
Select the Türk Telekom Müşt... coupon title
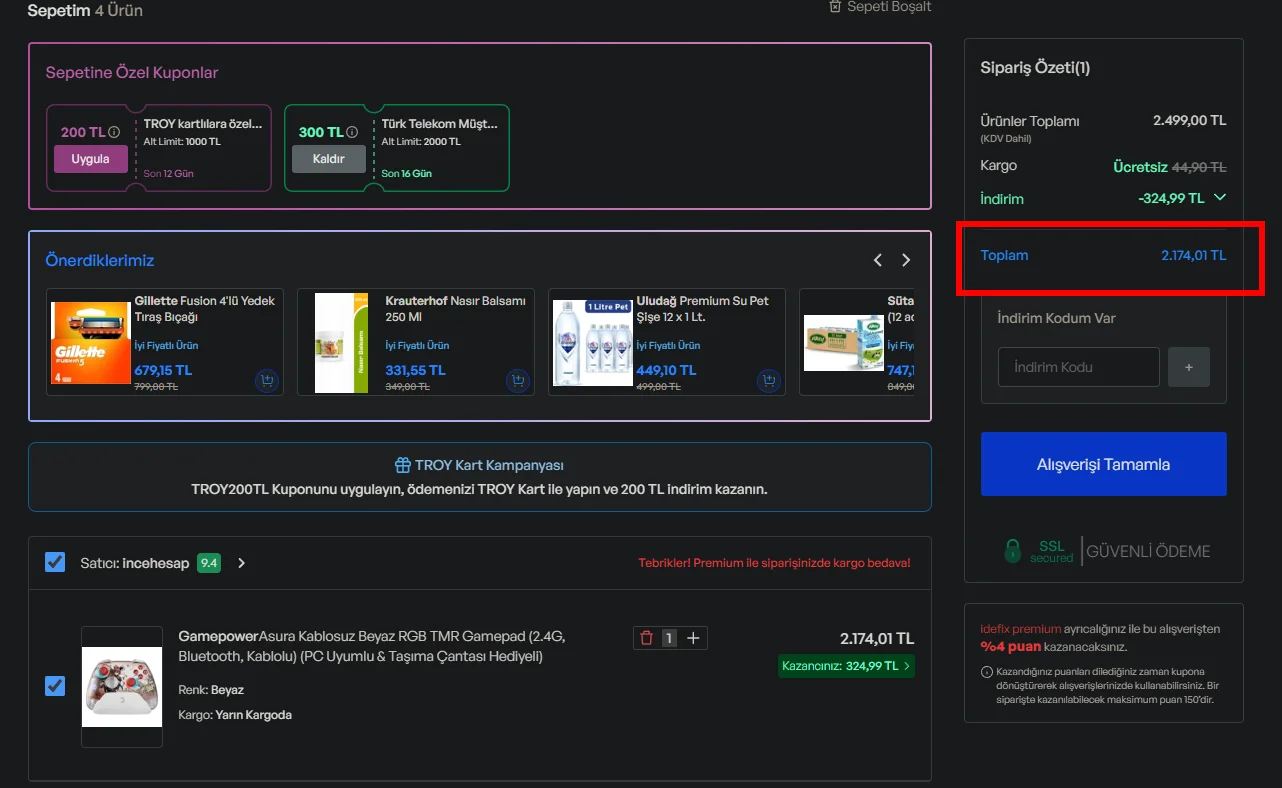point(439,124)
